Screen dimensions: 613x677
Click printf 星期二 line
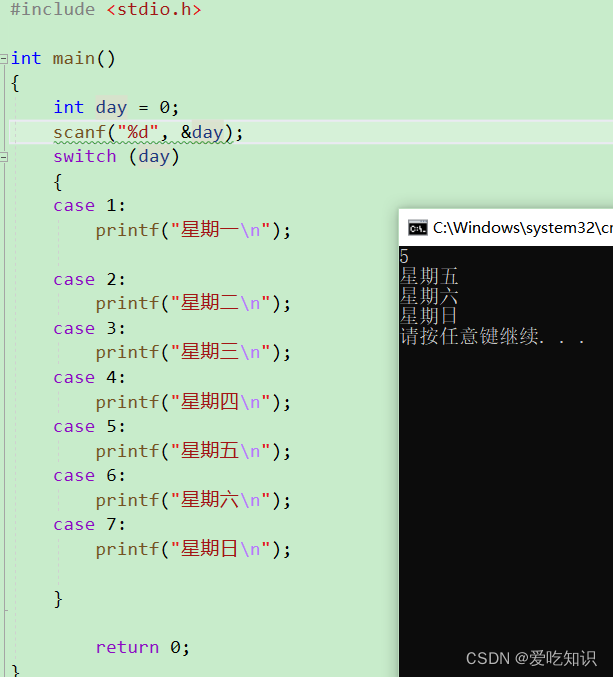click(193, 304)
